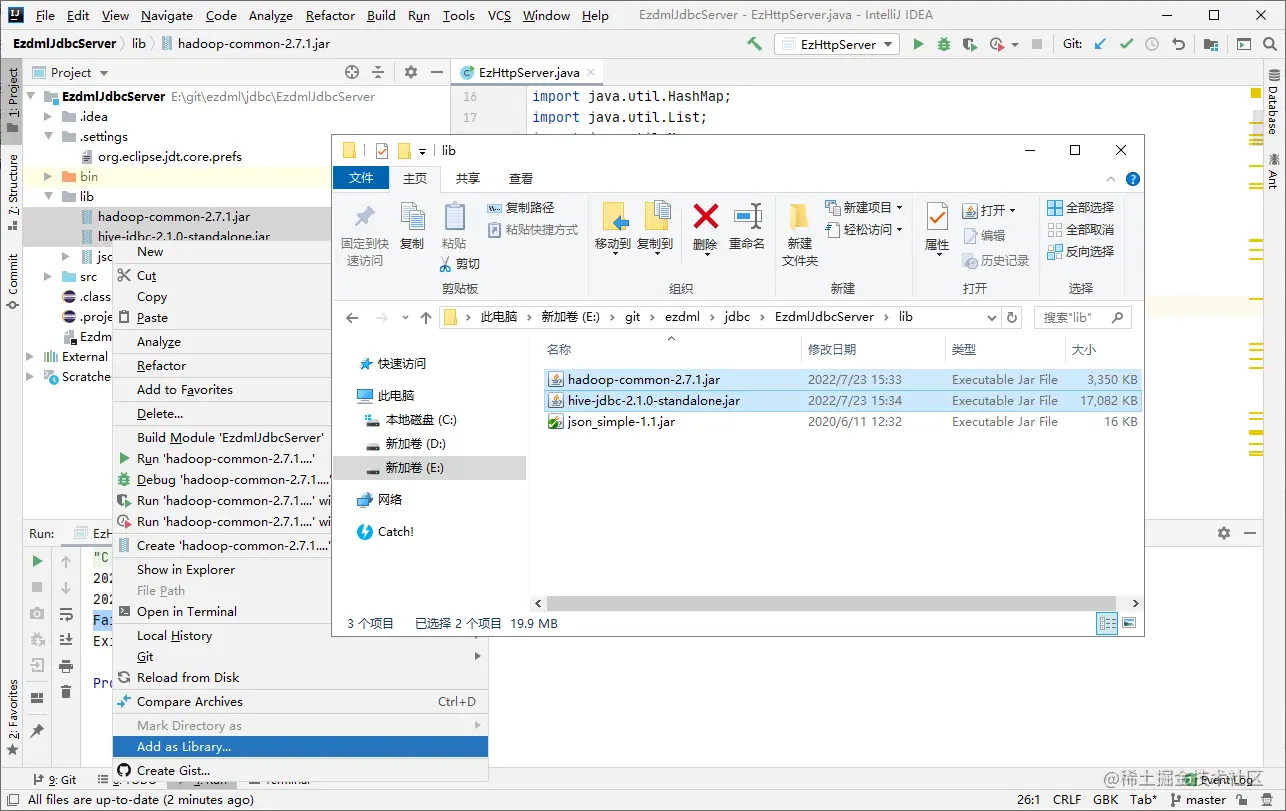Click the Explorer back navigation arrow

(x=352, y=317)
